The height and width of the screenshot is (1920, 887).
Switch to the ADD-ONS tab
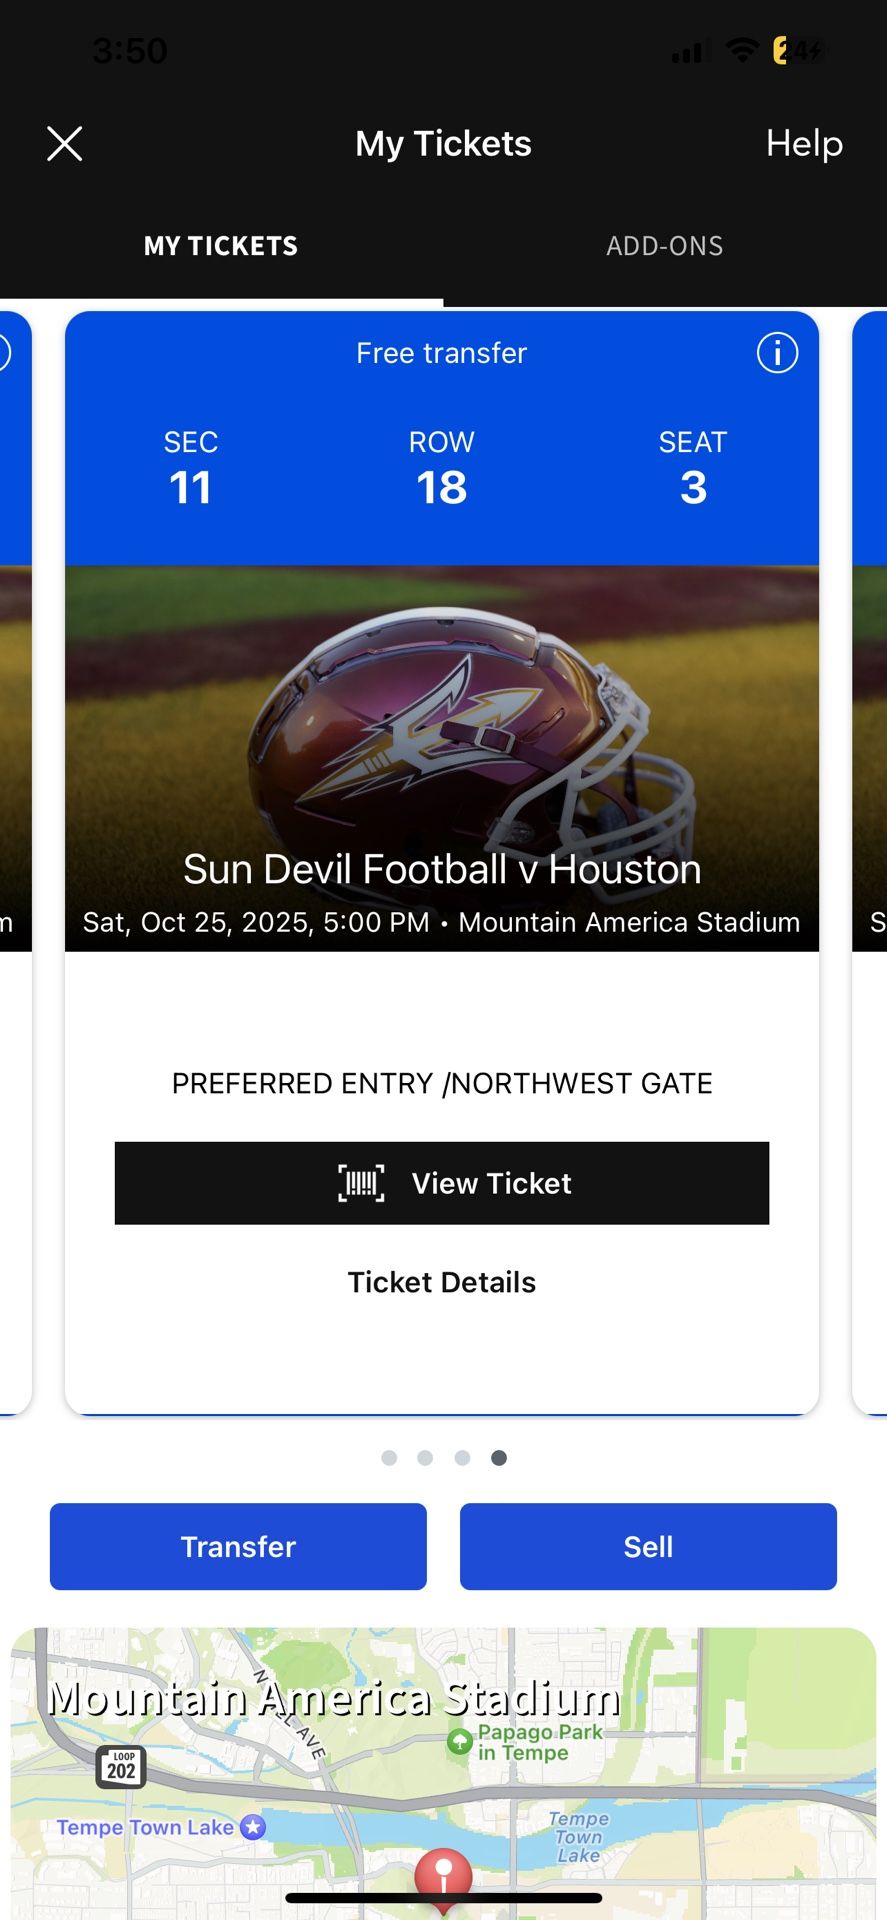pyautogui.click(x=664, y=246)
